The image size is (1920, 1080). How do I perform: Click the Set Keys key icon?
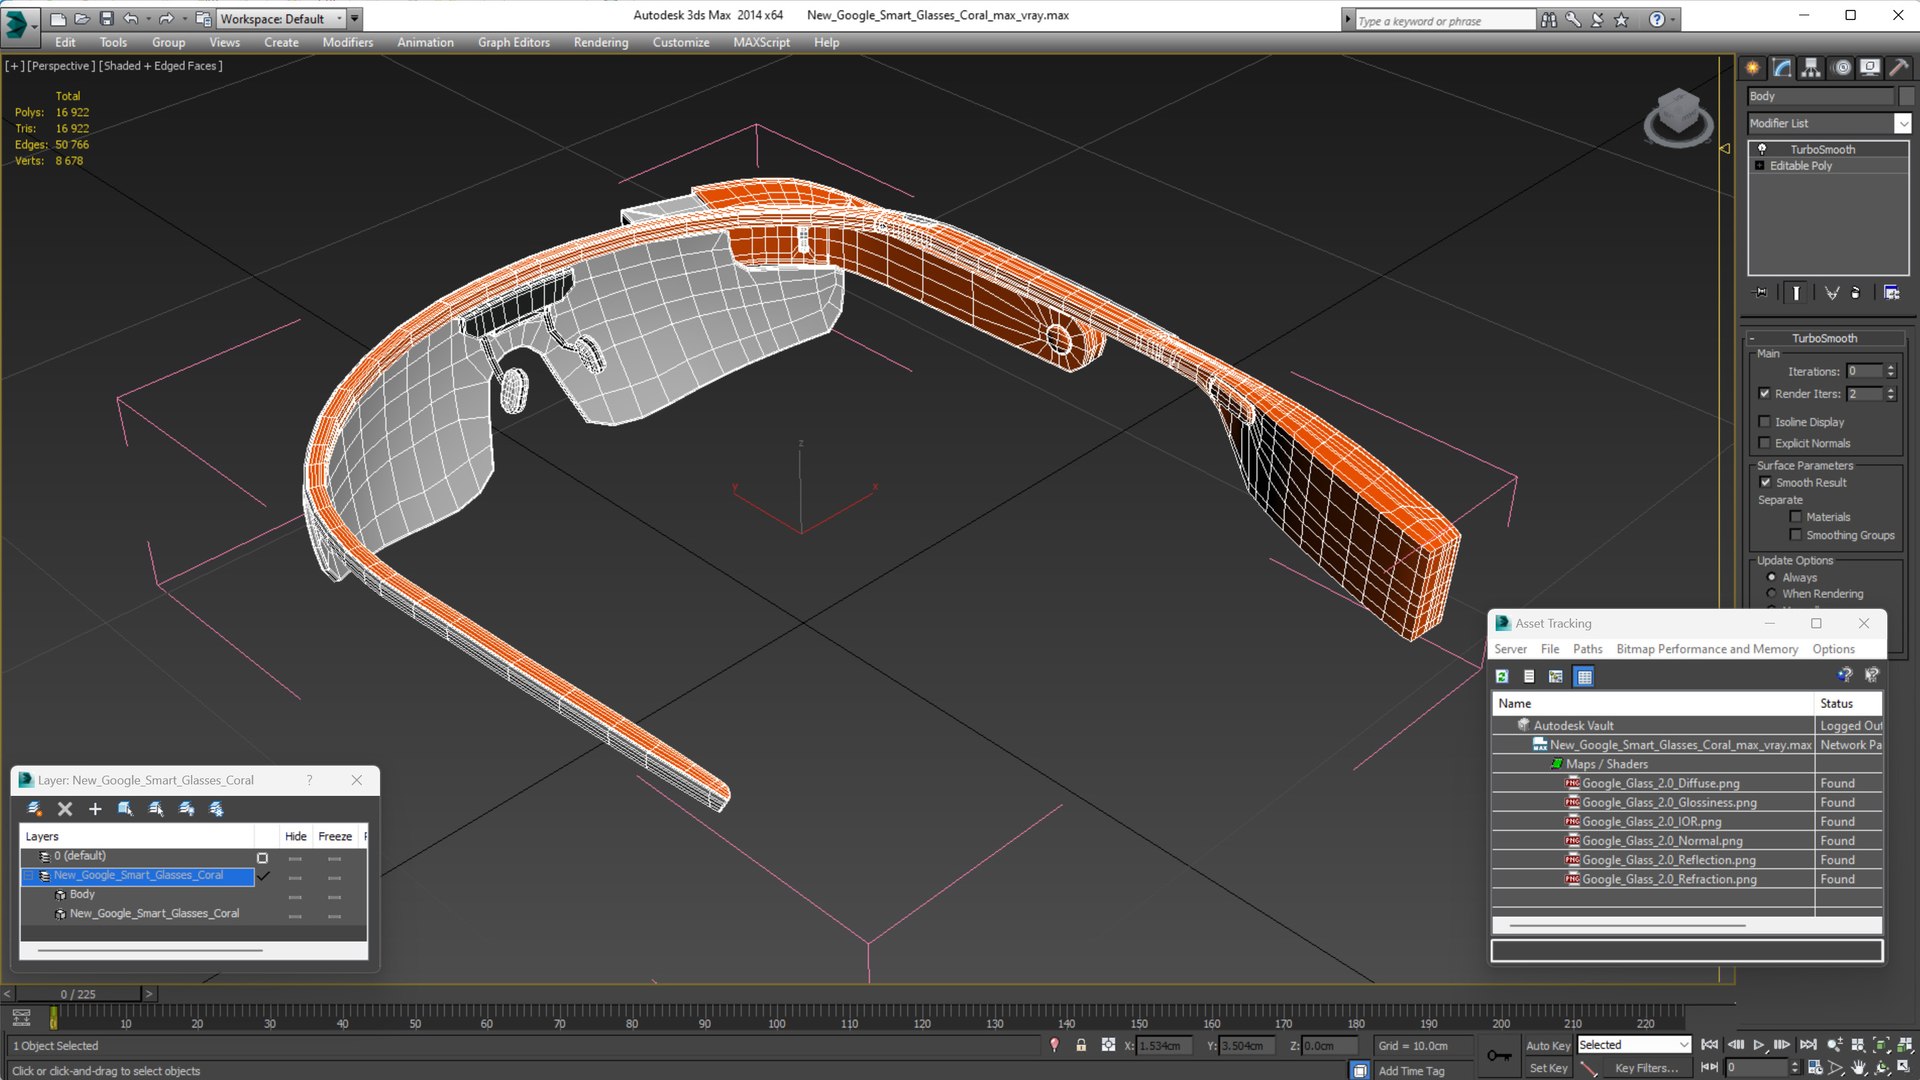1498,1056
